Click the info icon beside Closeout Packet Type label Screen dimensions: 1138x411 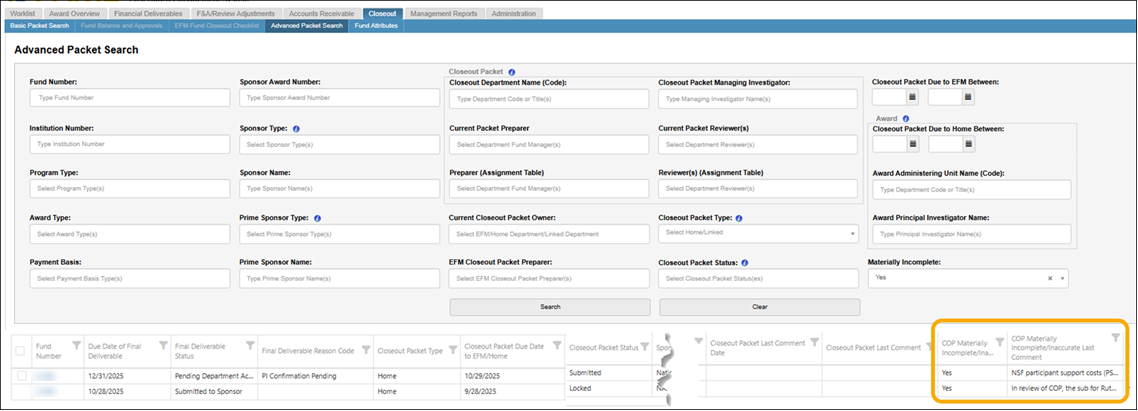737,217
